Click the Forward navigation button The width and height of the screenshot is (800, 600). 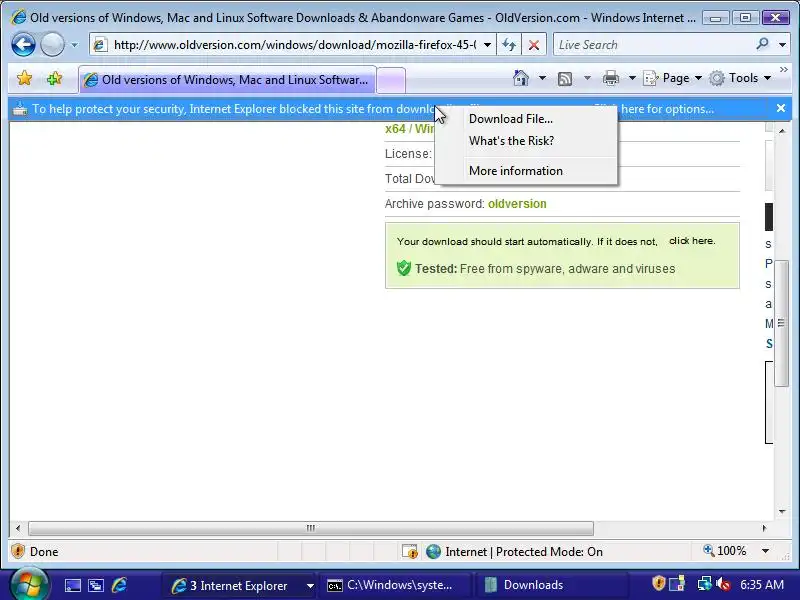[x=52, y=44]
